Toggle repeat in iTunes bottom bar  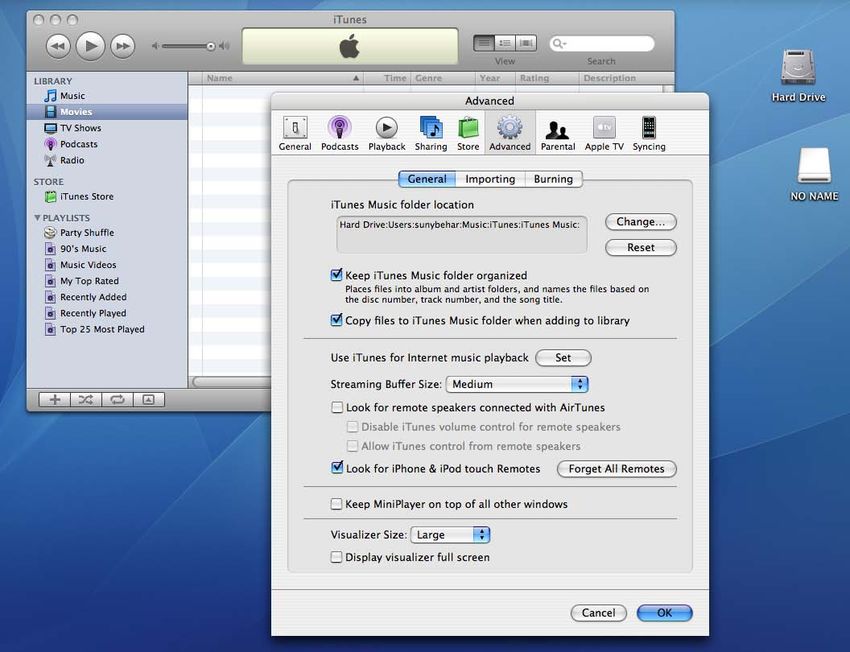[117, 400]
